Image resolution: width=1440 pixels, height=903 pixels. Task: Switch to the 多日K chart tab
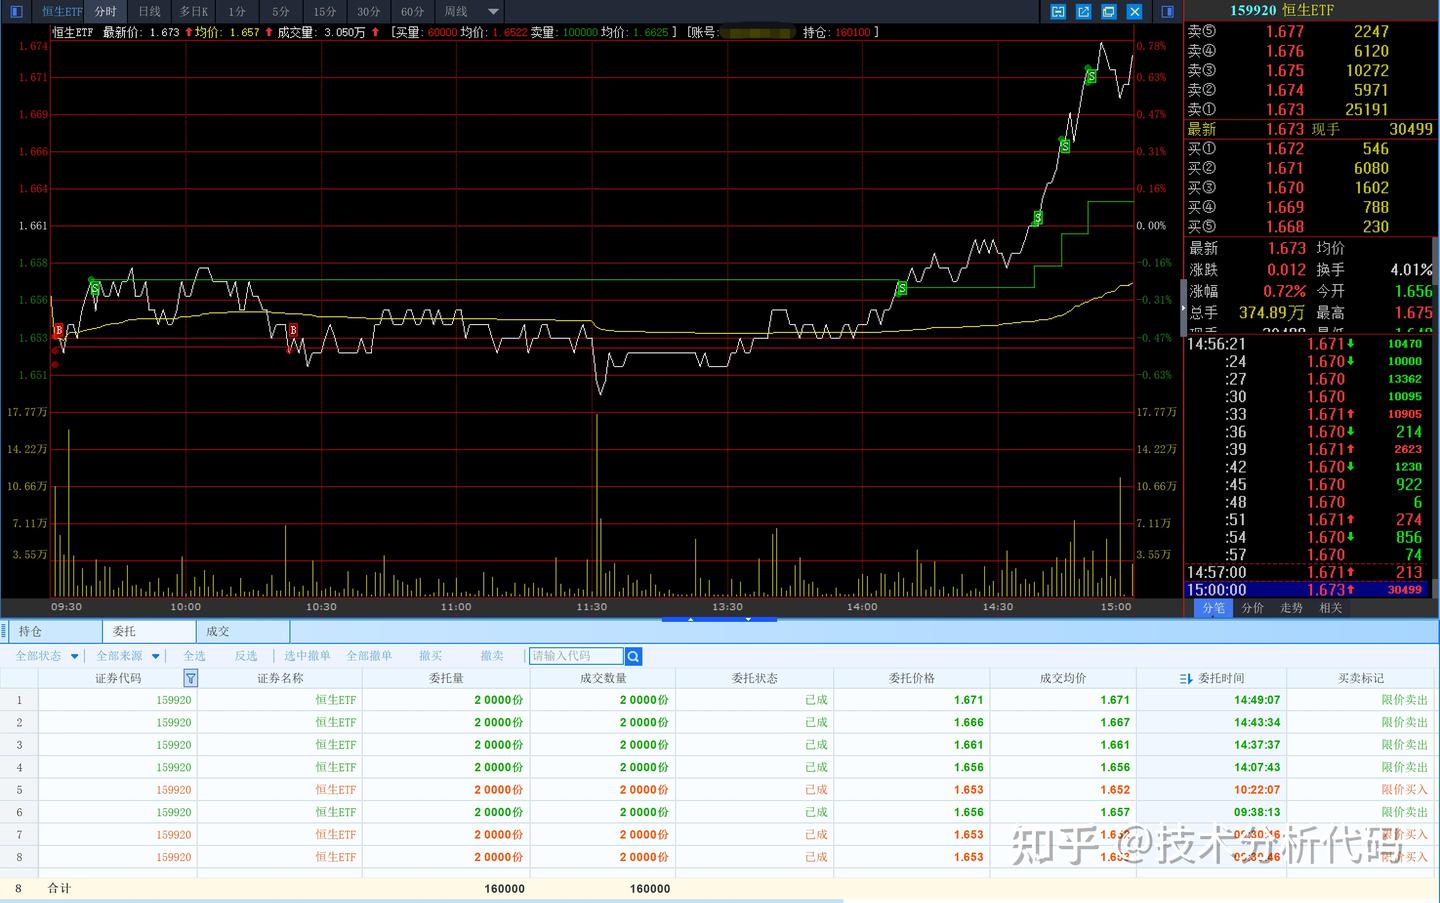click(194, 11)
